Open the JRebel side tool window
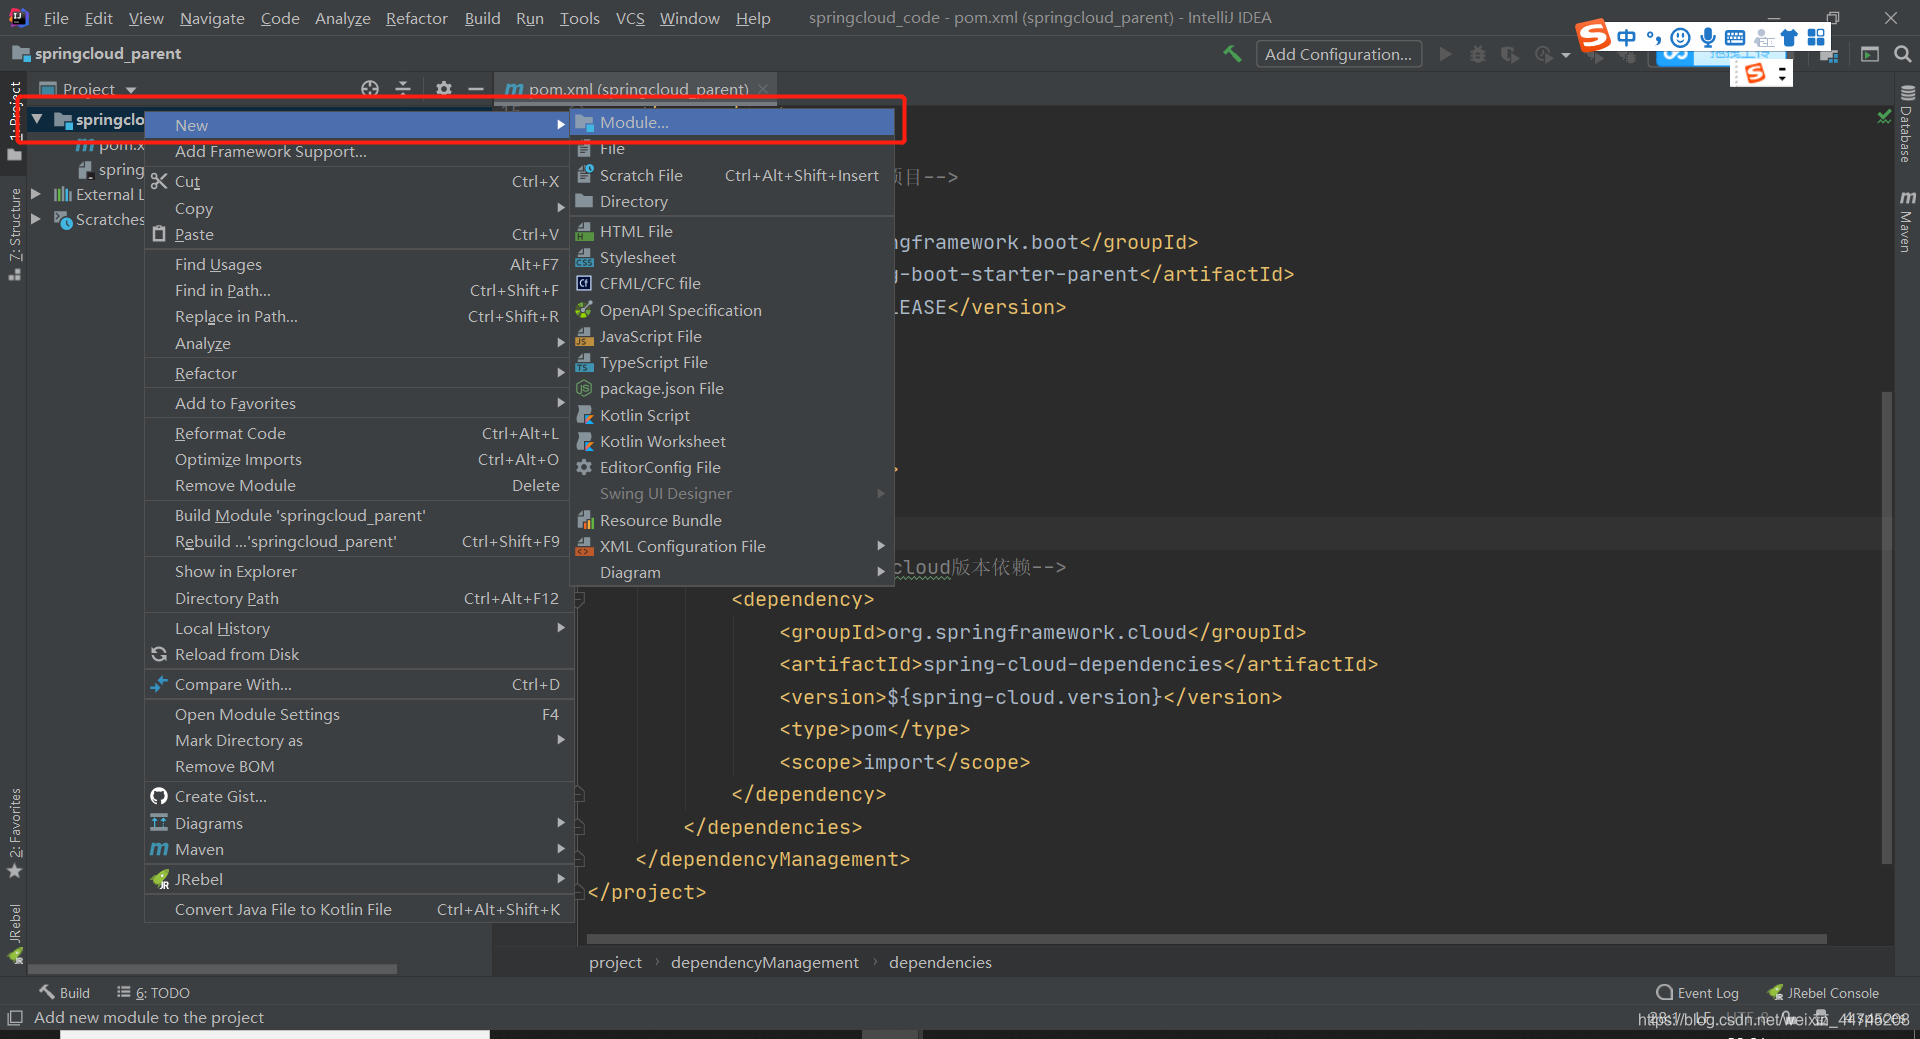1920x1039 pixels. (14, 933)
